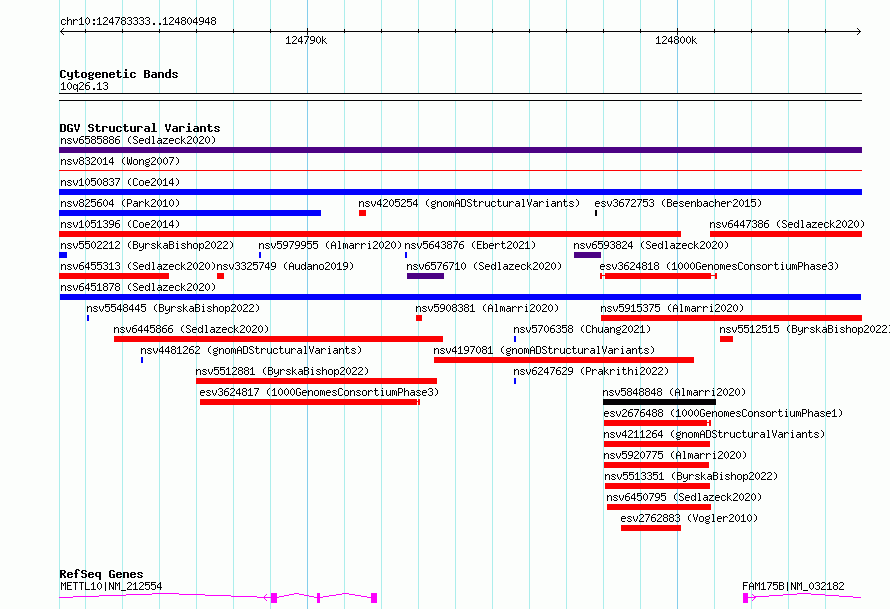Click the DGV Structural Variants track title
This screenshot has height=609, width=890.
click(140, 128)
